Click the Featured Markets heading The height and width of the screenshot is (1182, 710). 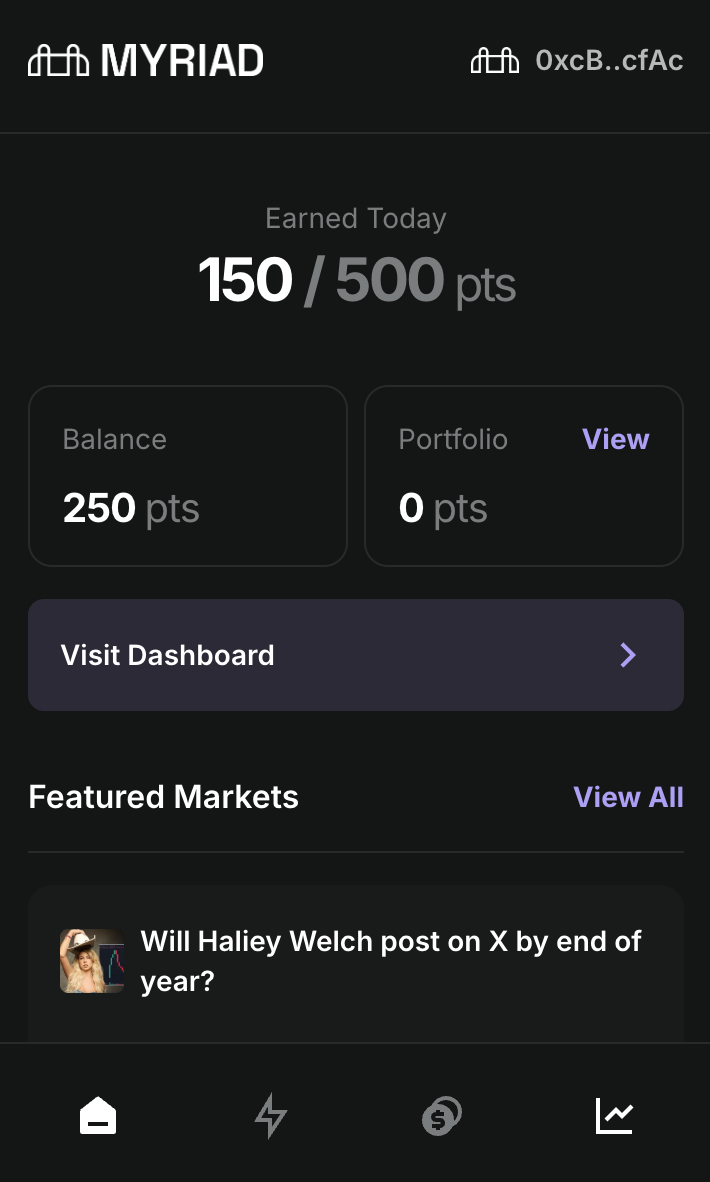click(x=163, y=797)
